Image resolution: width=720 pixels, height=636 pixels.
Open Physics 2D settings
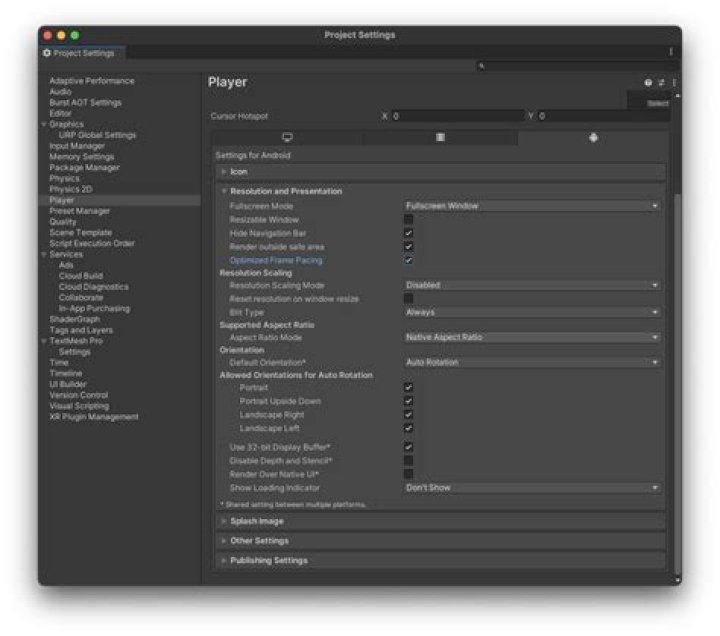71,189
